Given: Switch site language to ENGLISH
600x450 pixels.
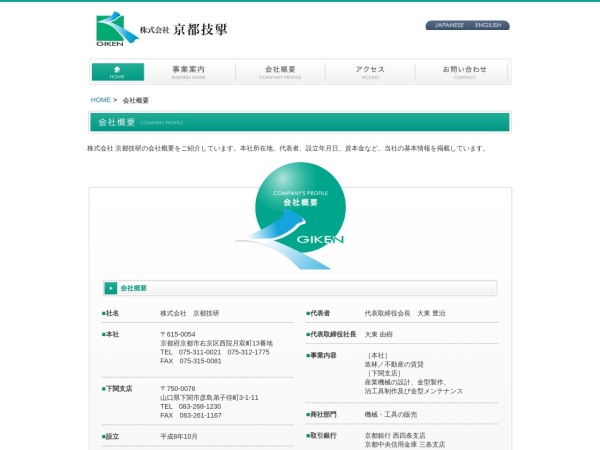Looking at the screenshot, I should (x=488, y=25).
